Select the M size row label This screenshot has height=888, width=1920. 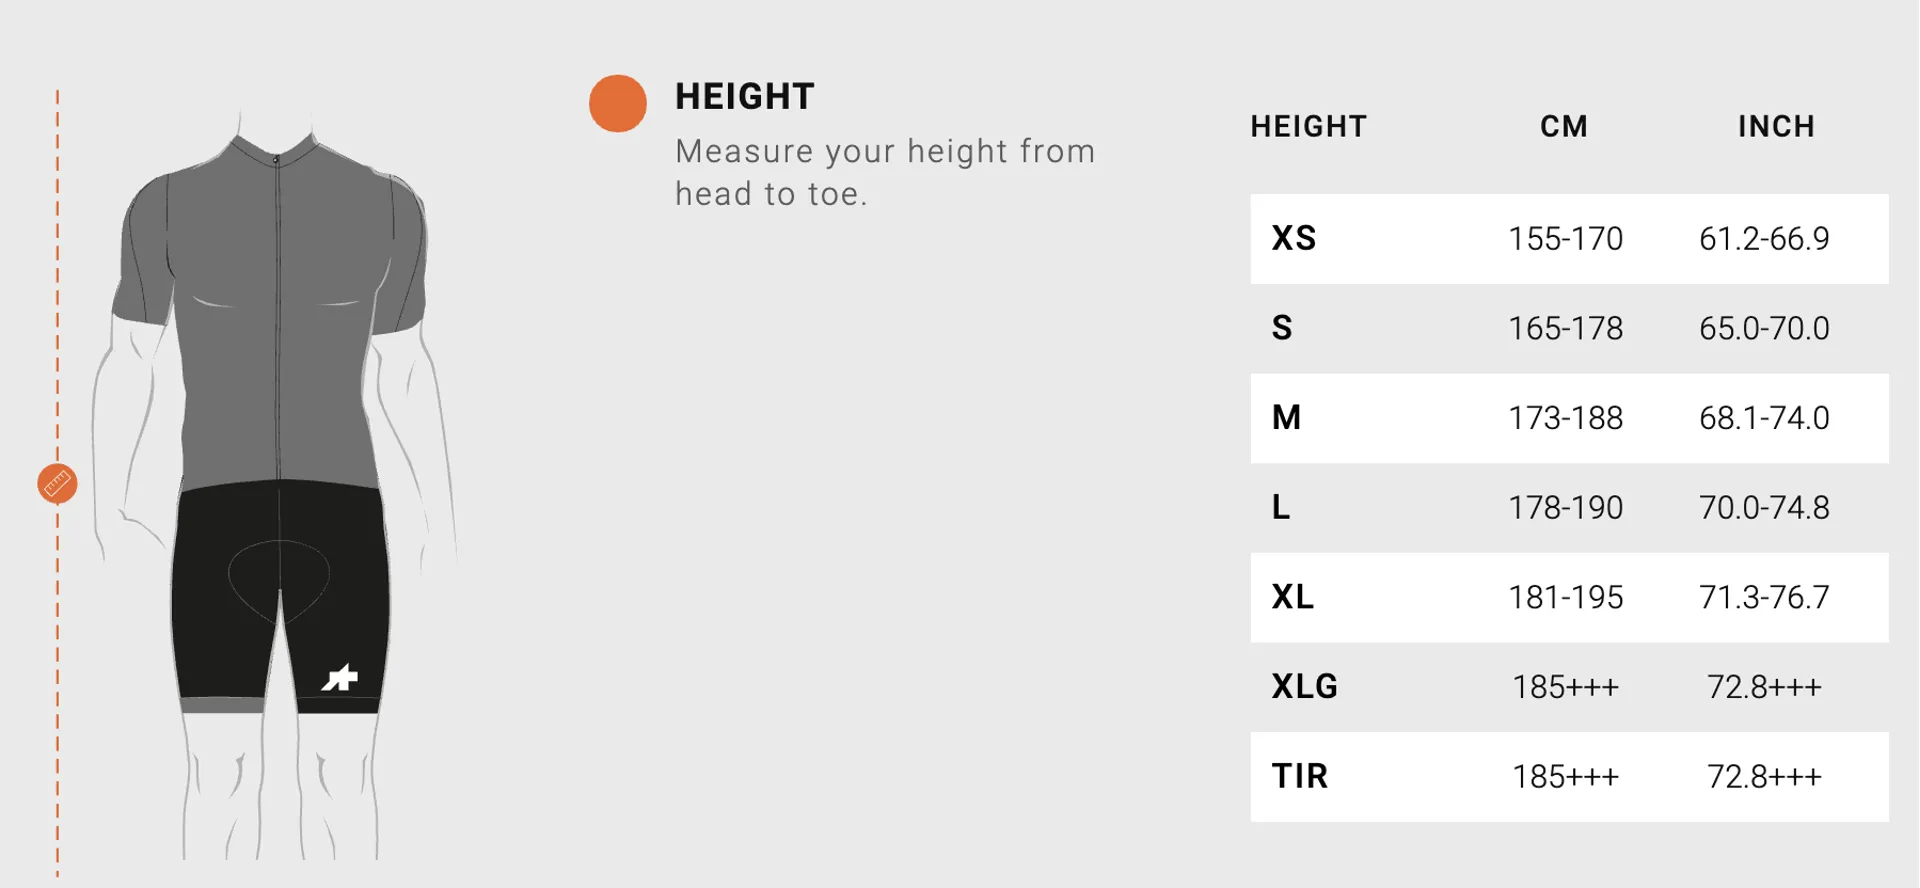pyautogui.click(x=1287, y=418)
